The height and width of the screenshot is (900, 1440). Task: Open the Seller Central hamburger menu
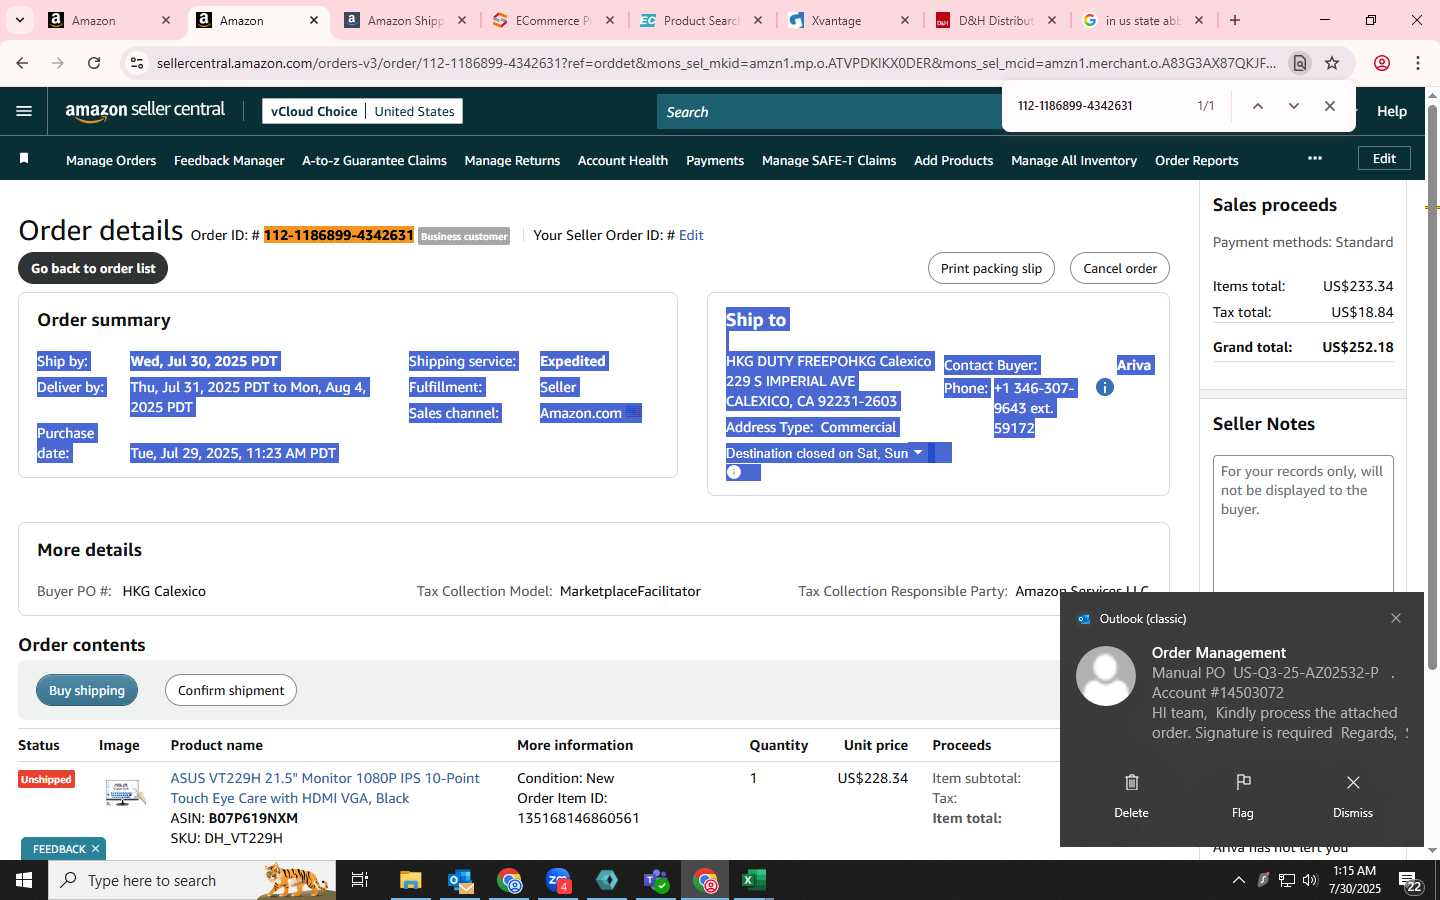pos(24,111)
